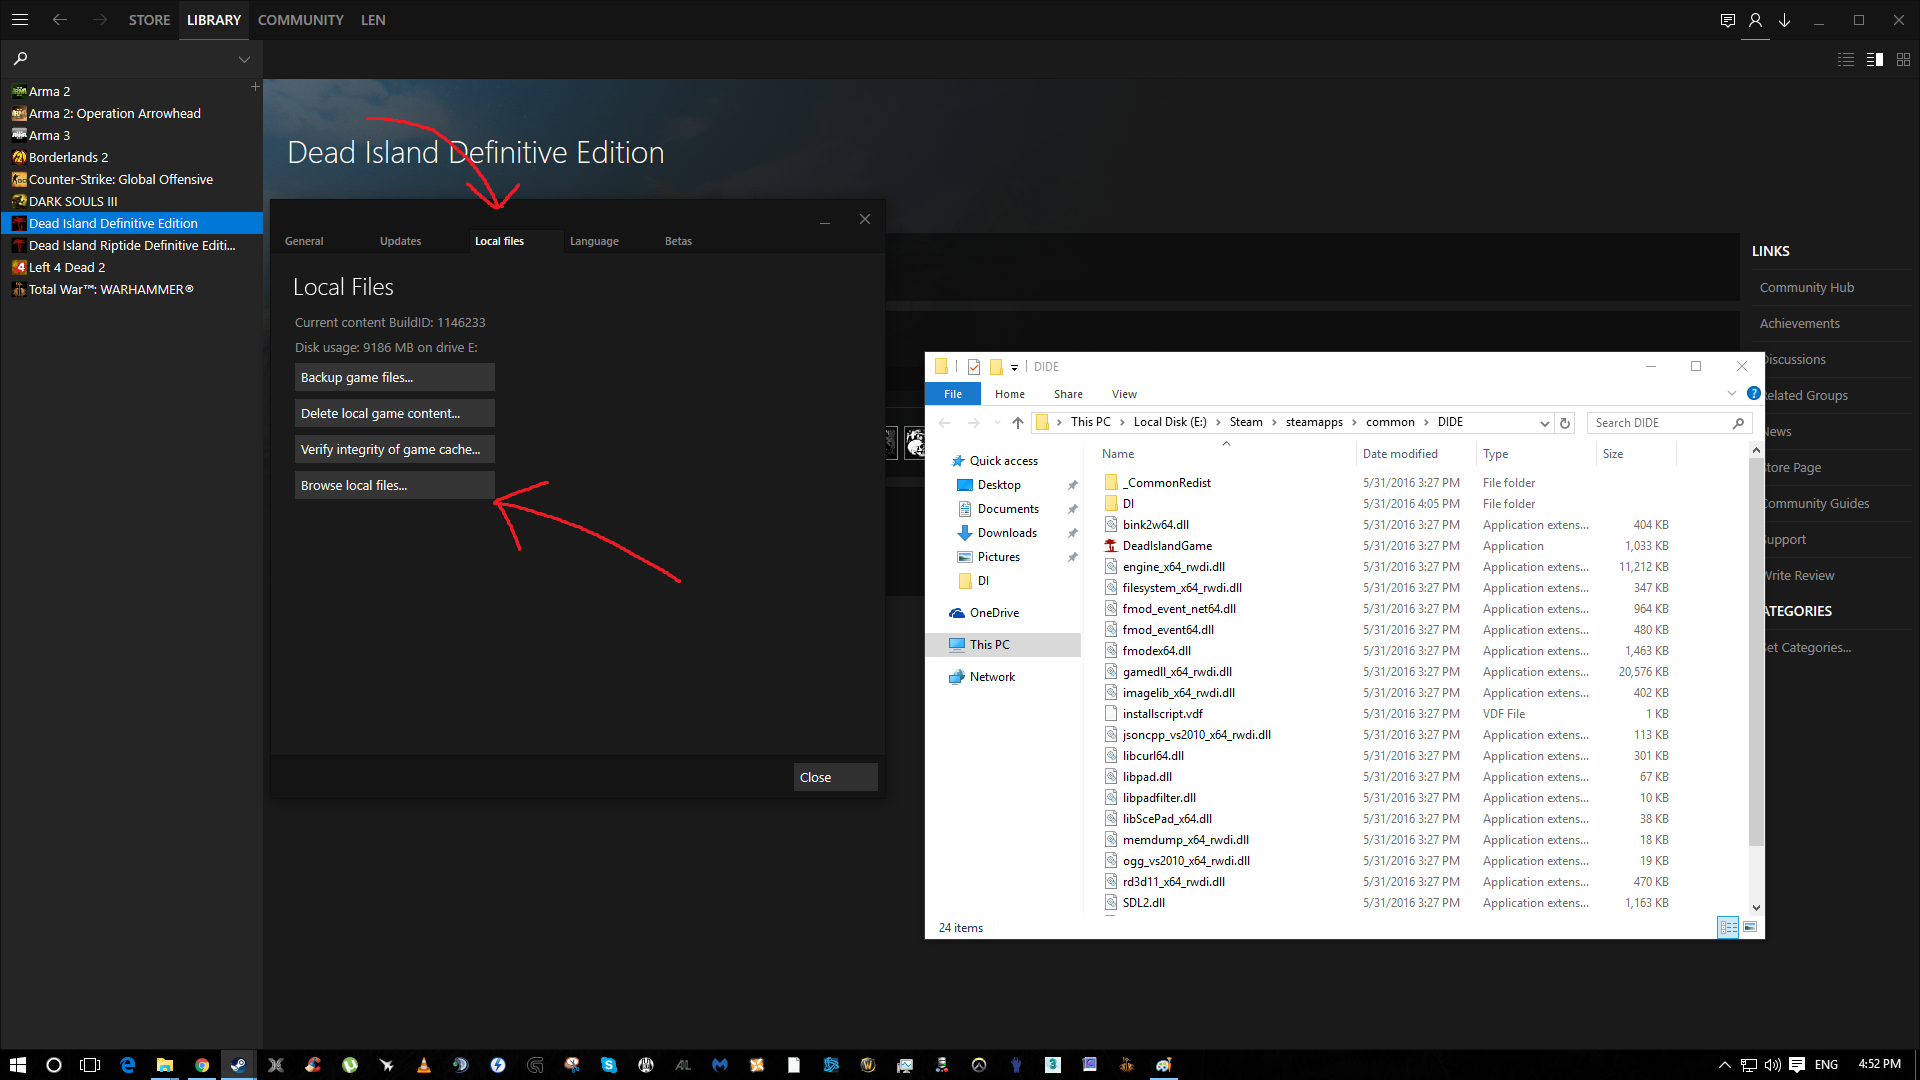Switch library to grid view
Viewport: 1920px width, 1080px height.
pos(1903,60)
